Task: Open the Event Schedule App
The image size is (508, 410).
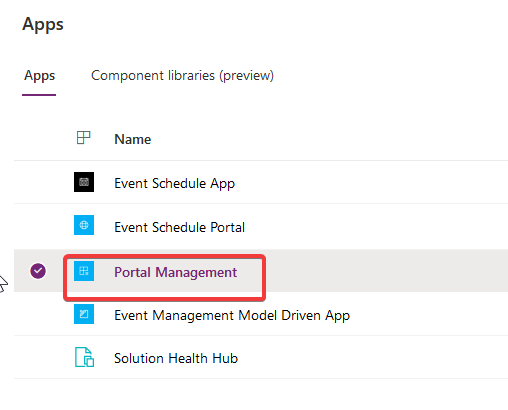Action: click(174, 184)
